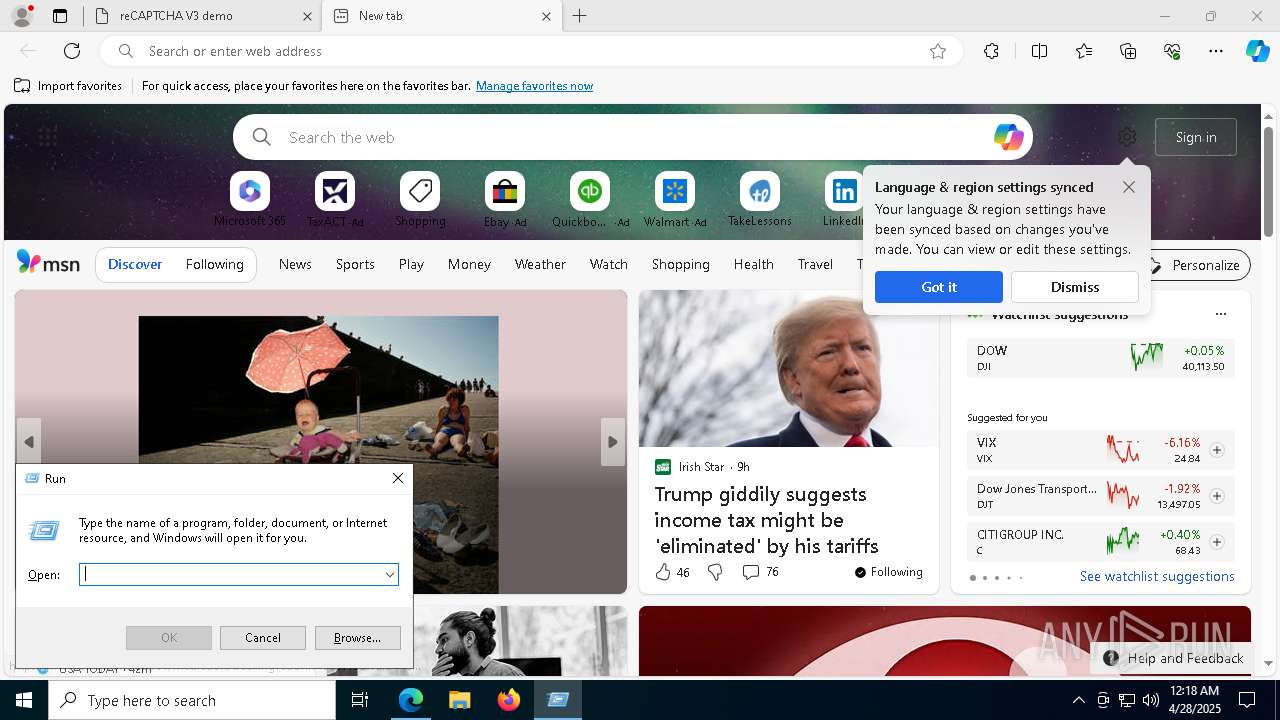The width and height of the screenshot is (1280, 720).
Task: Open See watchlist suggestions link
Action: [x=1157, y=576]
